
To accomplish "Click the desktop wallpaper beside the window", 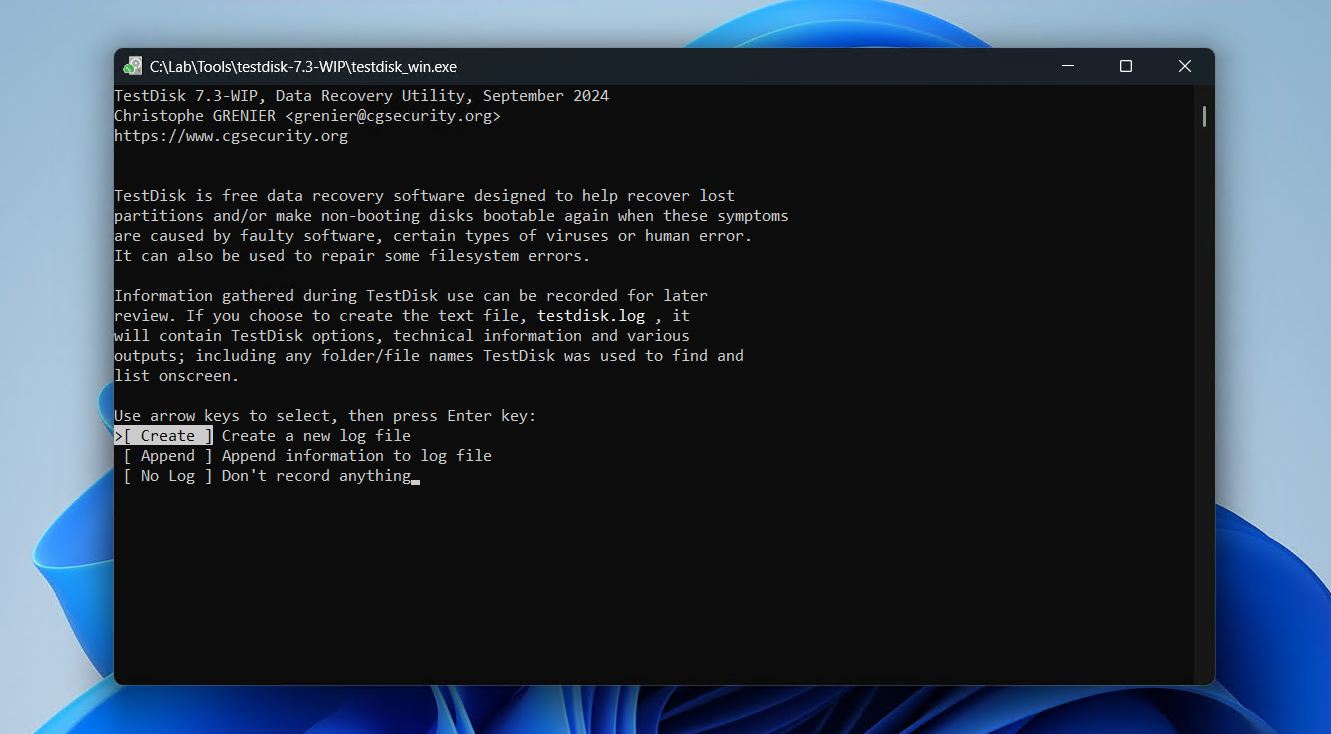I will [x=55, y=400].
